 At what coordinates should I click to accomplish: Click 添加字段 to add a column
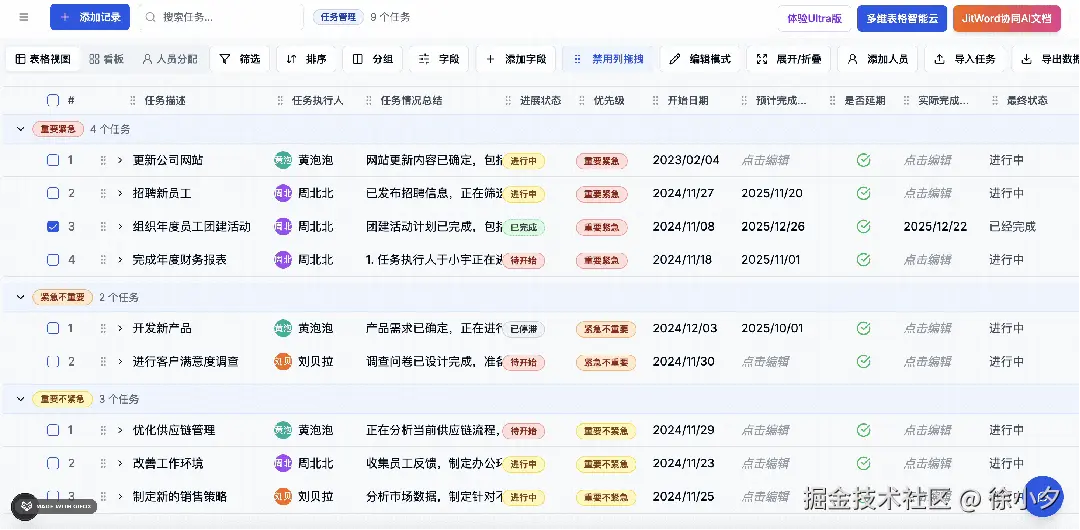(x=516, y=59)
